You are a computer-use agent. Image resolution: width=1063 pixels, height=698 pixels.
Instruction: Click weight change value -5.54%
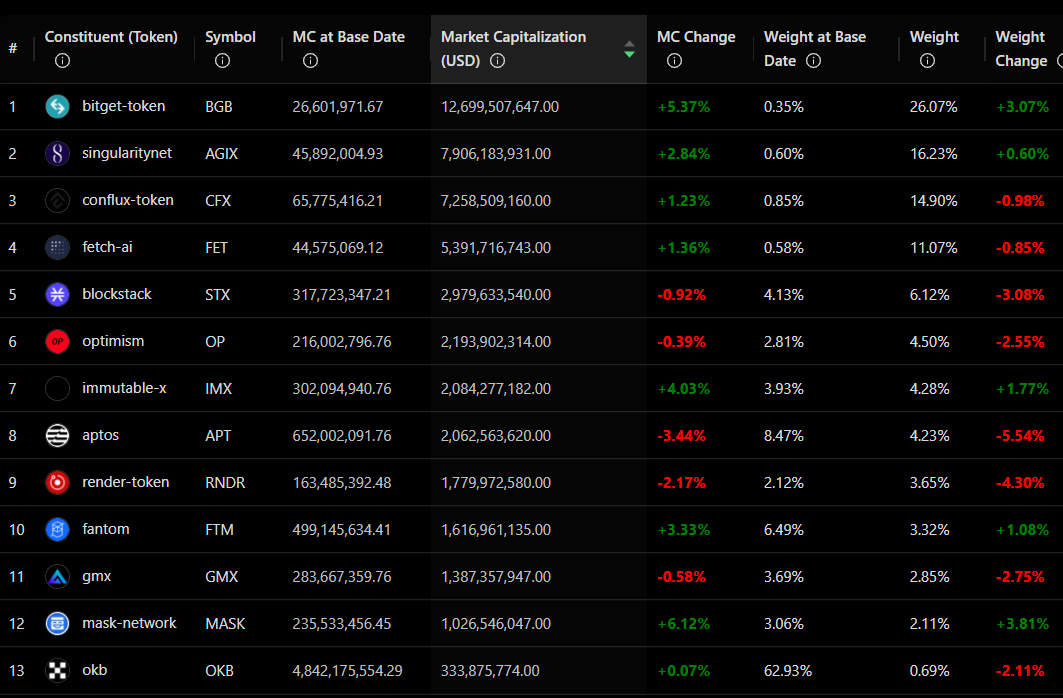point(1020,436)
